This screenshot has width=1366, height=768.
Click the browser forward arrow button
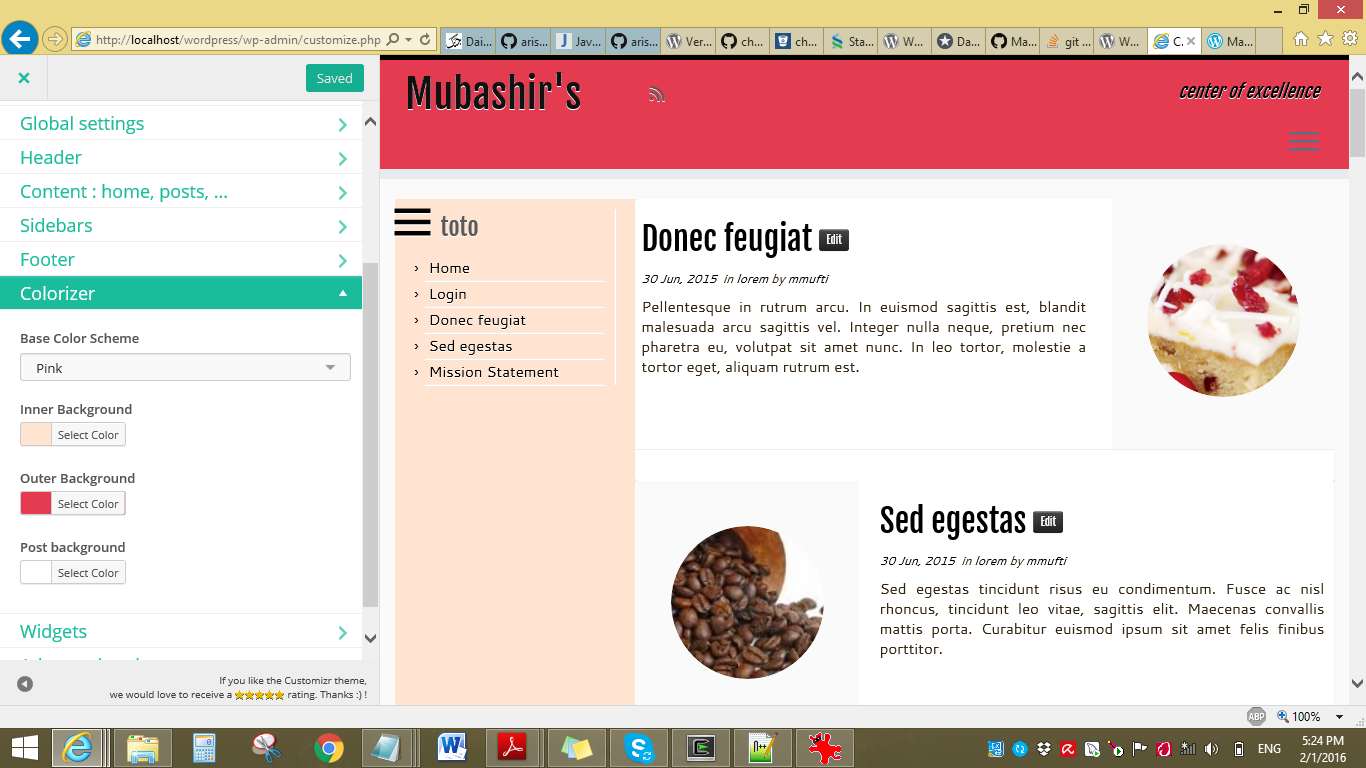click(55, 39)
